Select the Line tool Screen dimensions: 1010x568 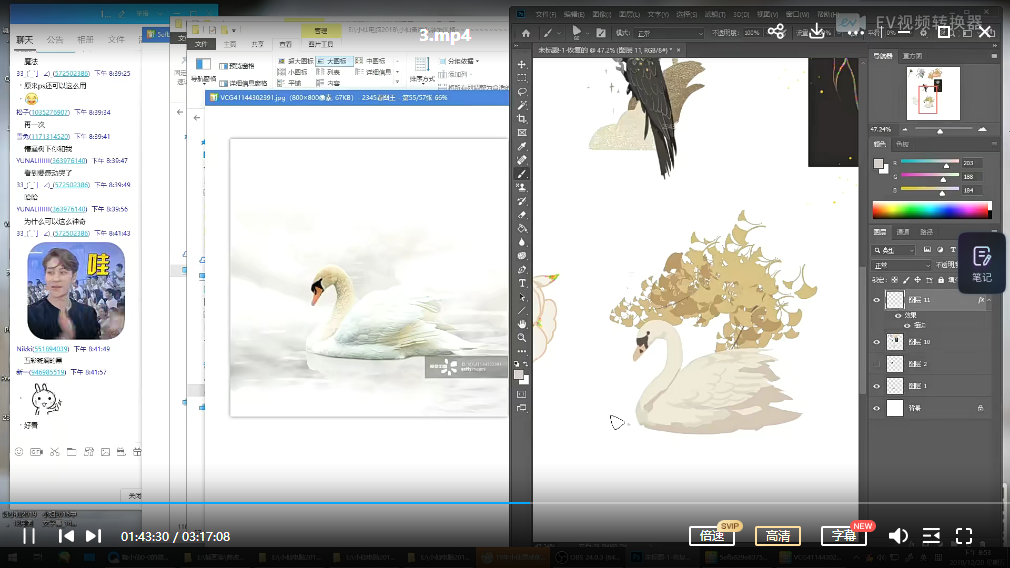pyautogui.click(x=522, y=310)
